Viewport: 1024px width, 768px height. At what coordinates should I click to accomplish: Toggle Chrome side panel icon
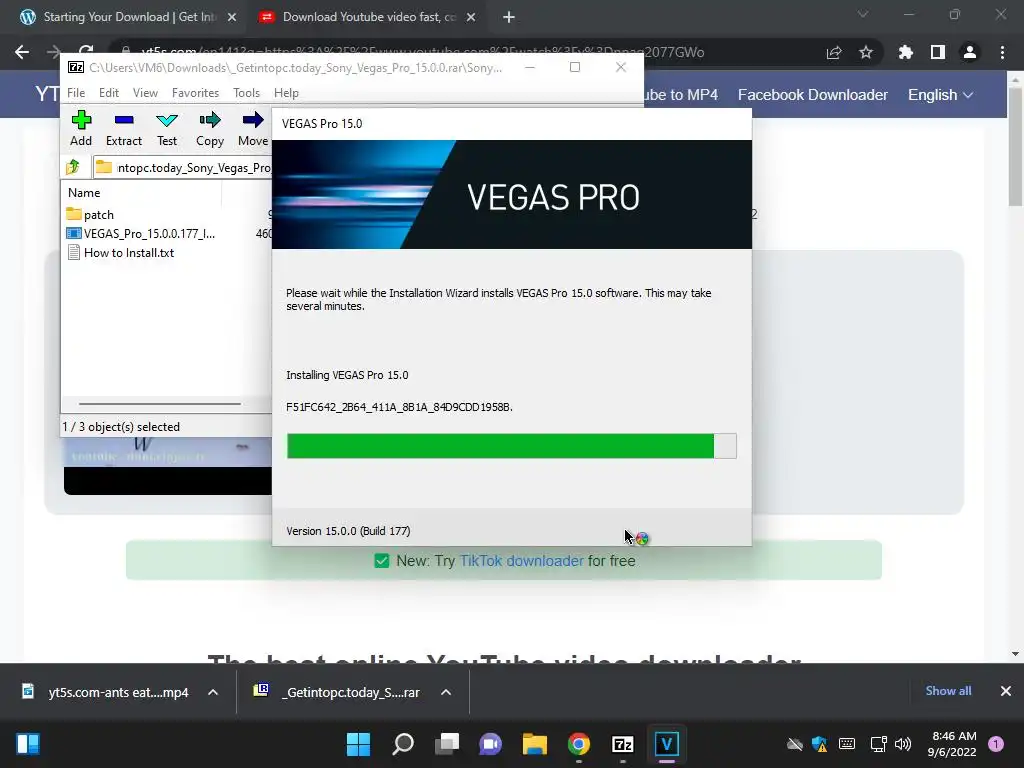938,52
